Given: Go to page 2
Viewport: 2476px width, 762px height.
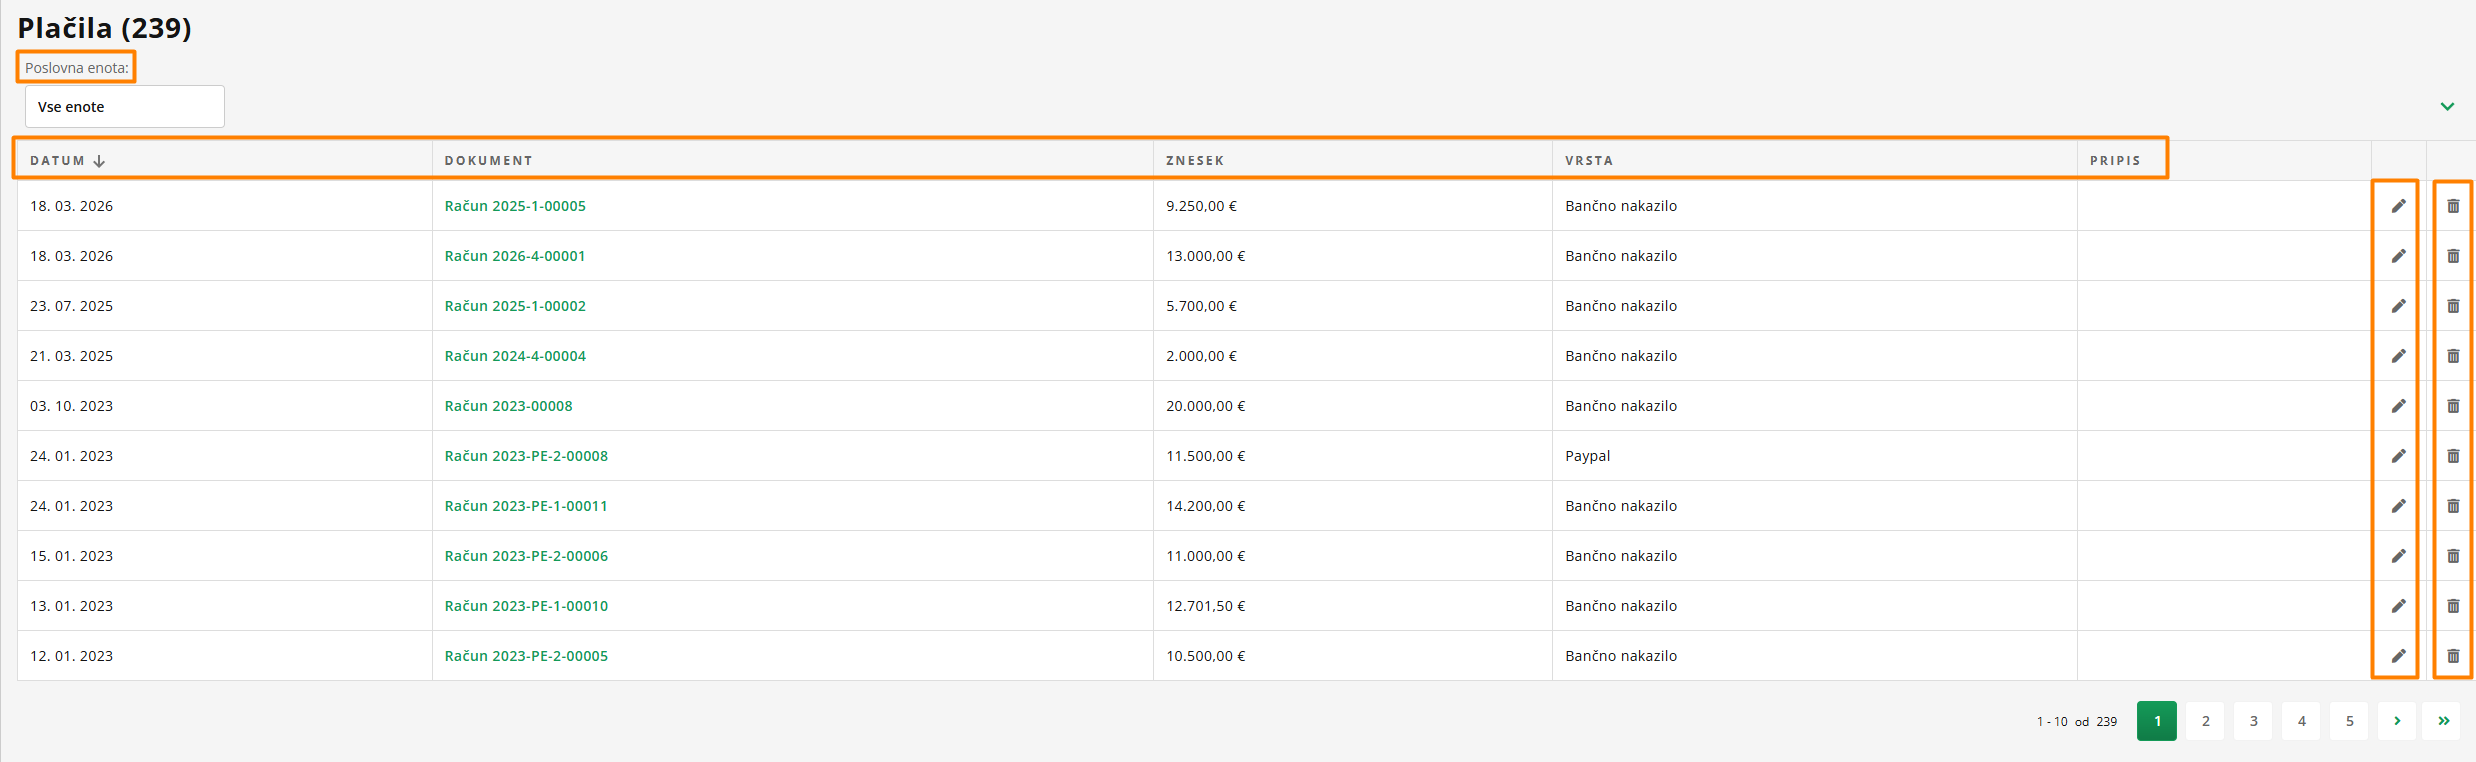Looking at the screenshot, I should pyautogui.click(x=2205, y=721).
